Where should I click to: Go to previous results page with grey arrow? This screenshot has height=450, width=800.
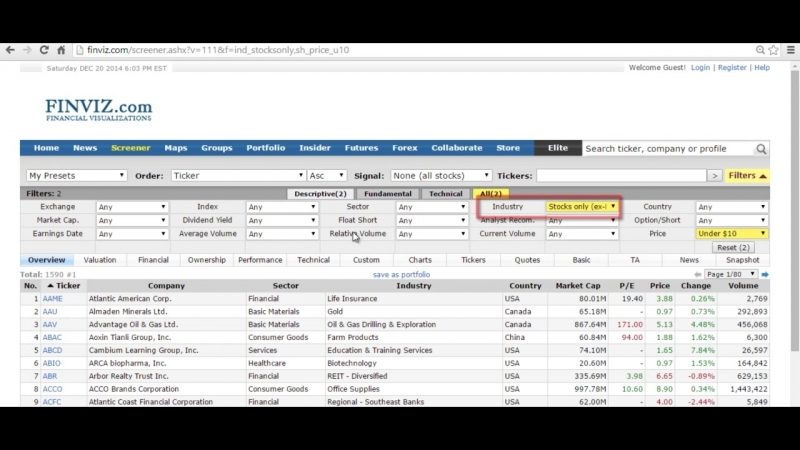click(x=697, y=274)
